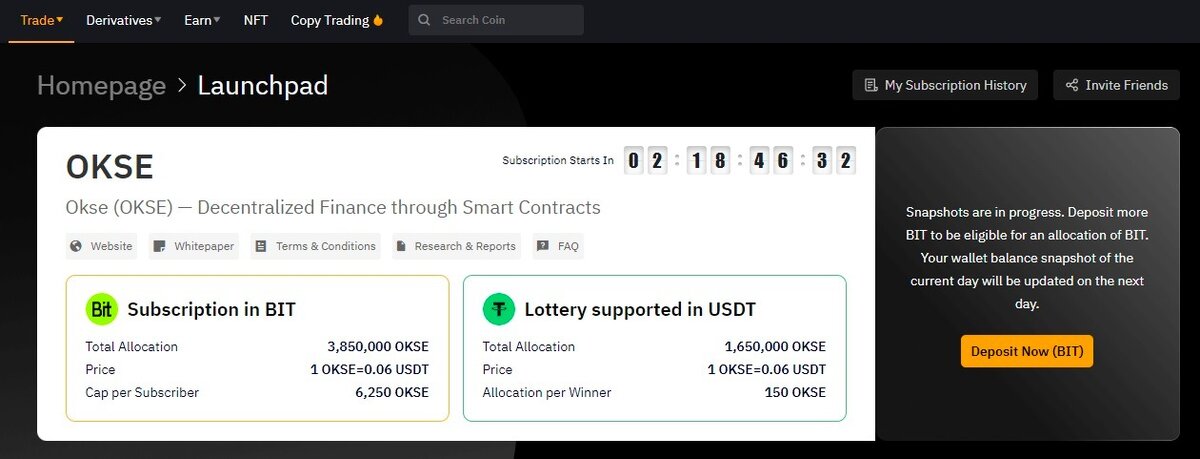Image resolution: width=1200 pixels, height=459 pixels.
Task: Open My Subscription History
Action: tap(945, 85)
